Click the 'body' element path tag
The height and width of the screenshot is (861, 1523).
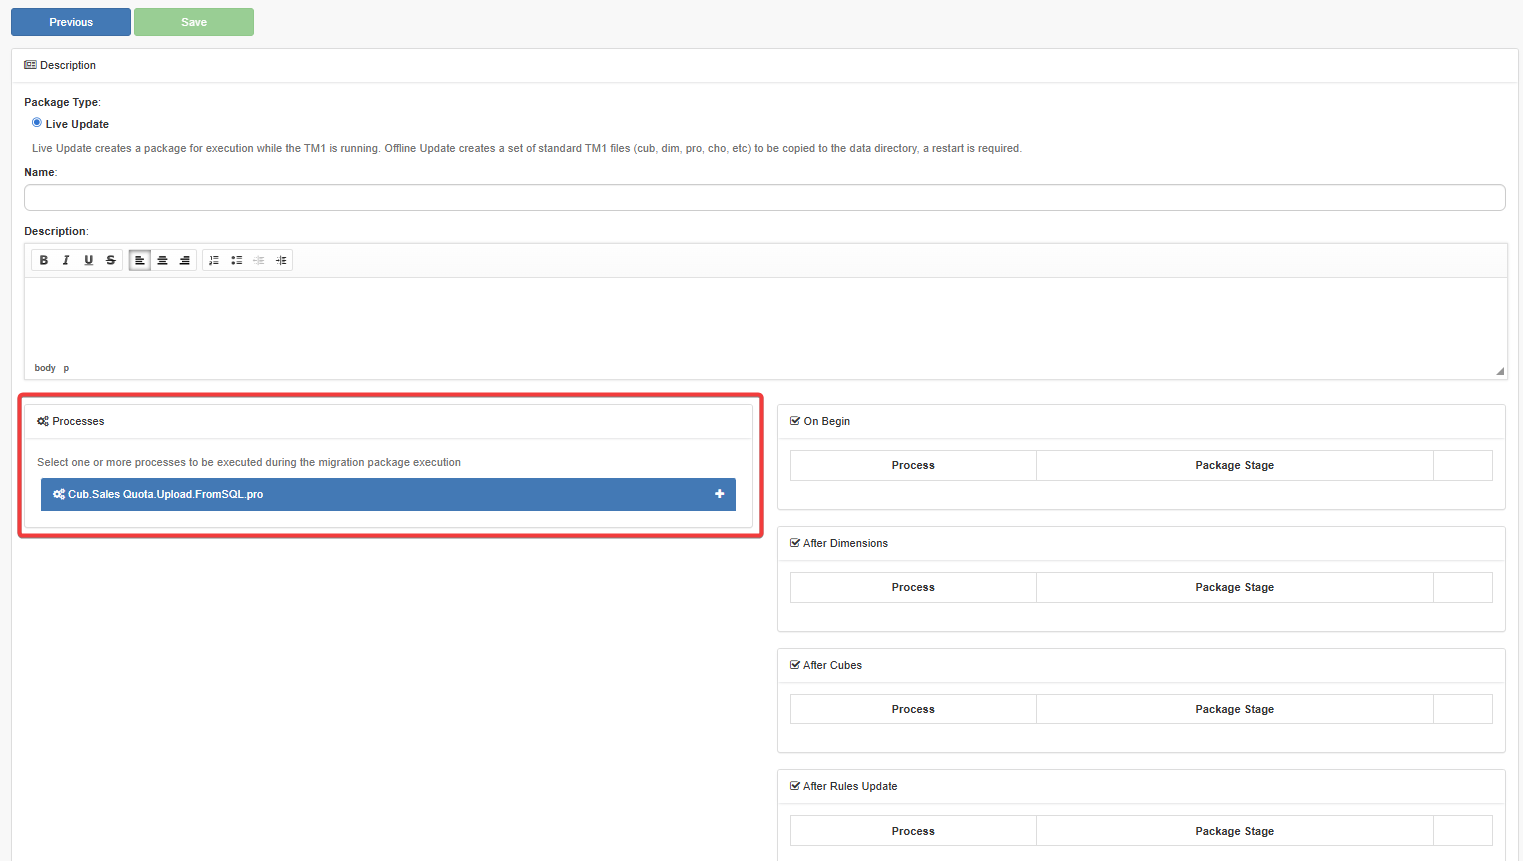(45, 368)
